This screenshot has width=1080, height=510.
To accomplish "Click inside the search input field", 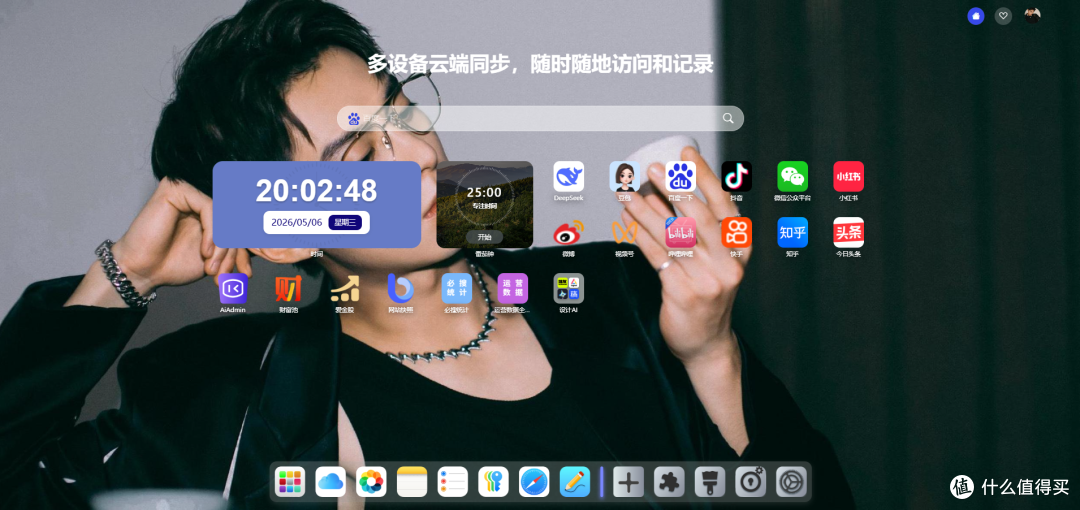I will [540, 119].
